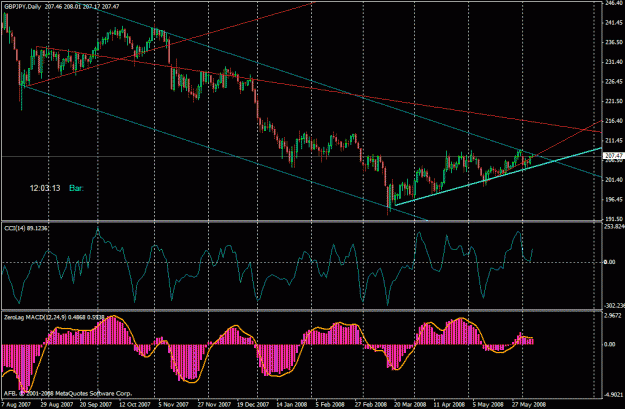Image resolution: width=625 pixels, height=409 pixels.
Task: Click the 216.40 price axis label
Action: (x=615, y=121)
